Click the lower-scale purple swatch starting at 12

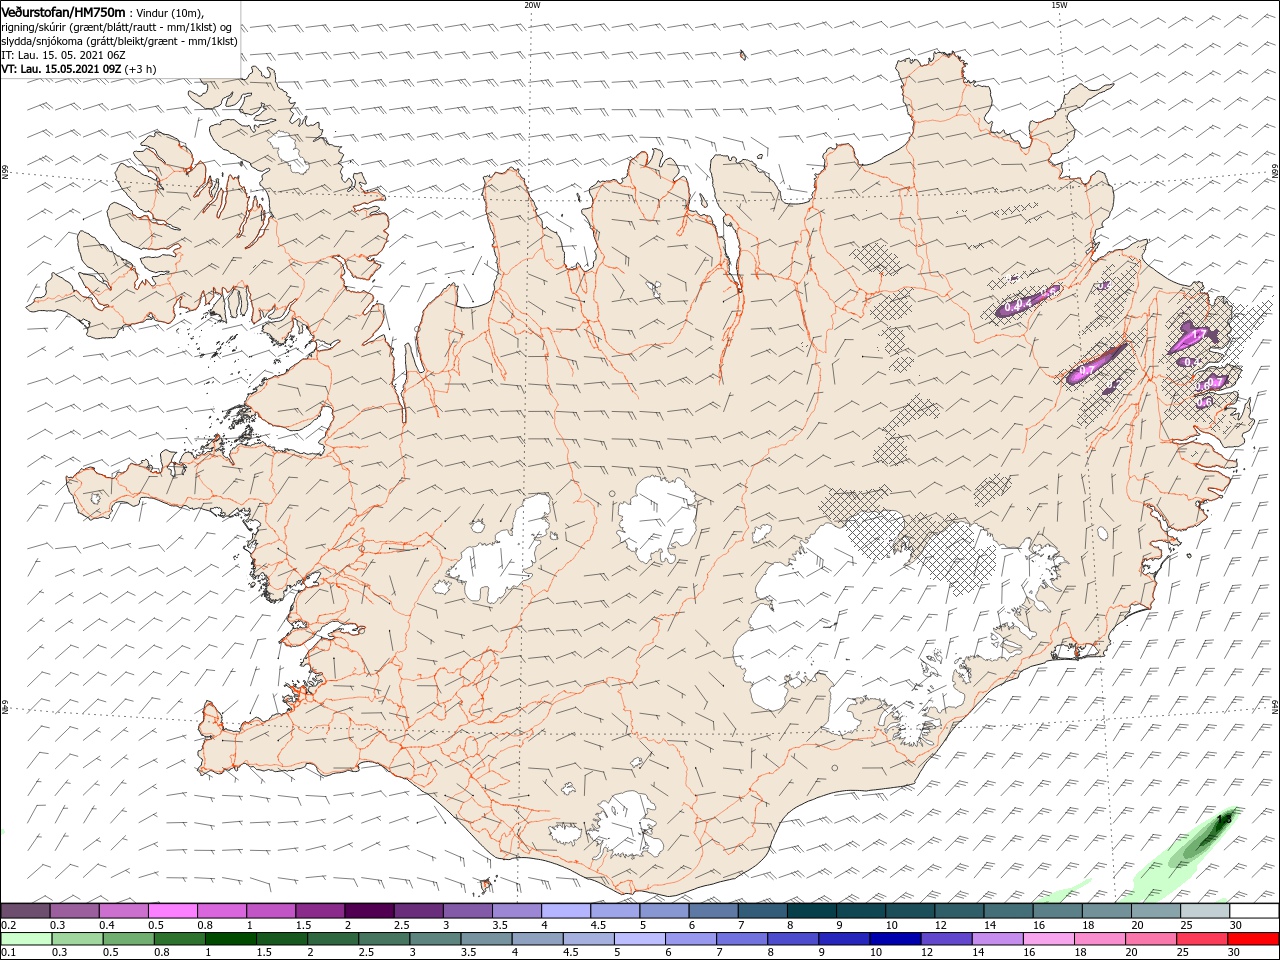[946, 939]
